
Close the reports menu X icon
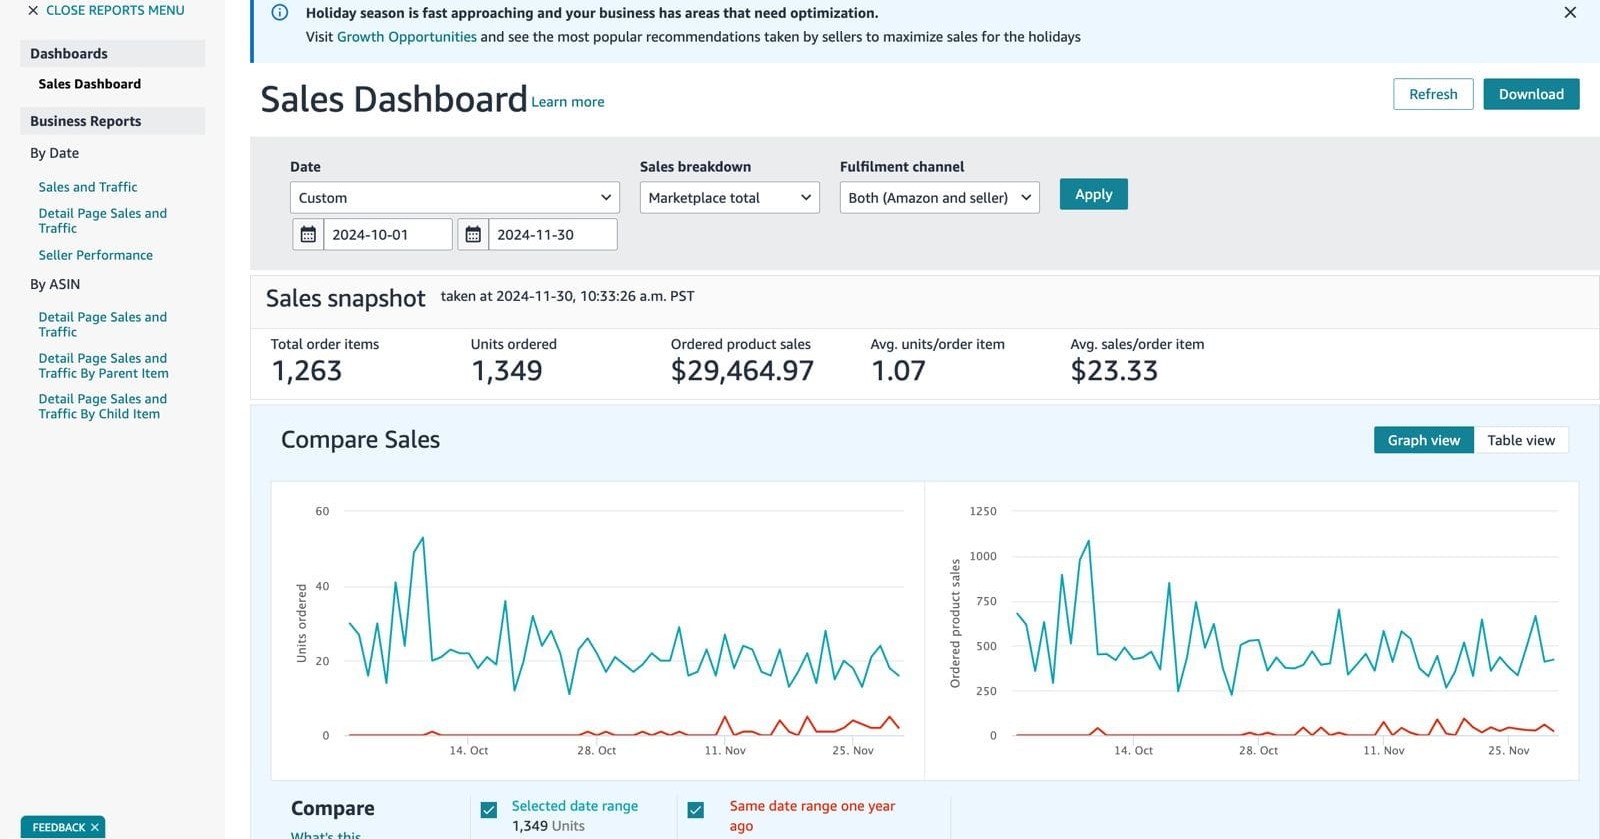click(x=33, y=10)
